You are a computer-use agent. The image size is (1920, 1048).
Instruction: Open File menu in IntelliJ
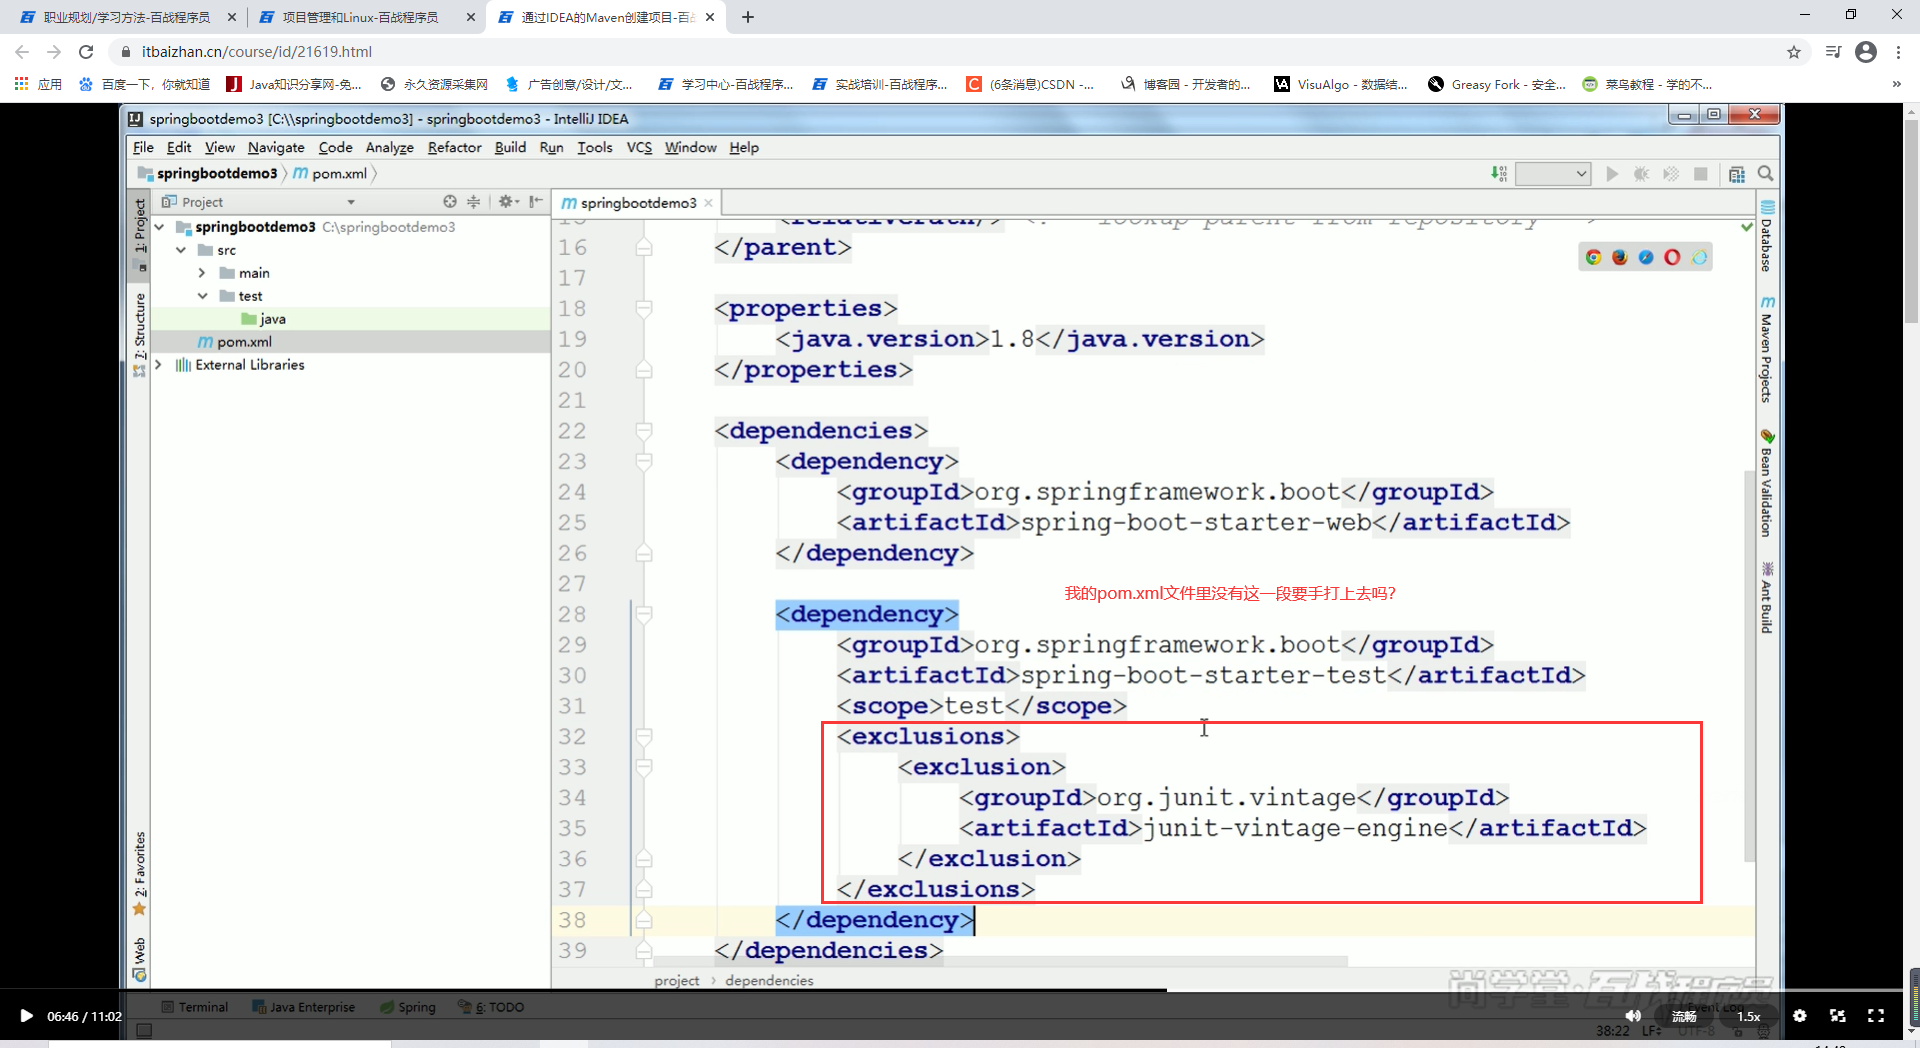pyautogui.click(x=143, y=147)
